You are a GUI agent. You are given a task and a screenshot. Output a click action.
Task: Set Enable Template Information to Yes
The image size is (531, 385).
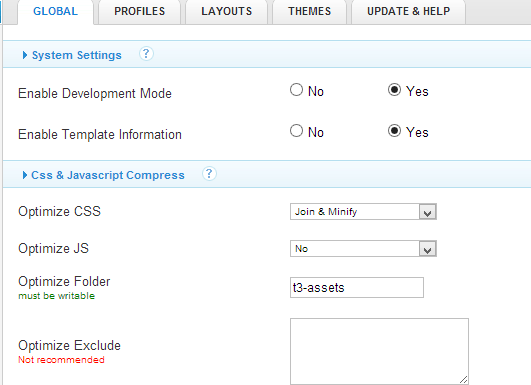click(395, 131)
